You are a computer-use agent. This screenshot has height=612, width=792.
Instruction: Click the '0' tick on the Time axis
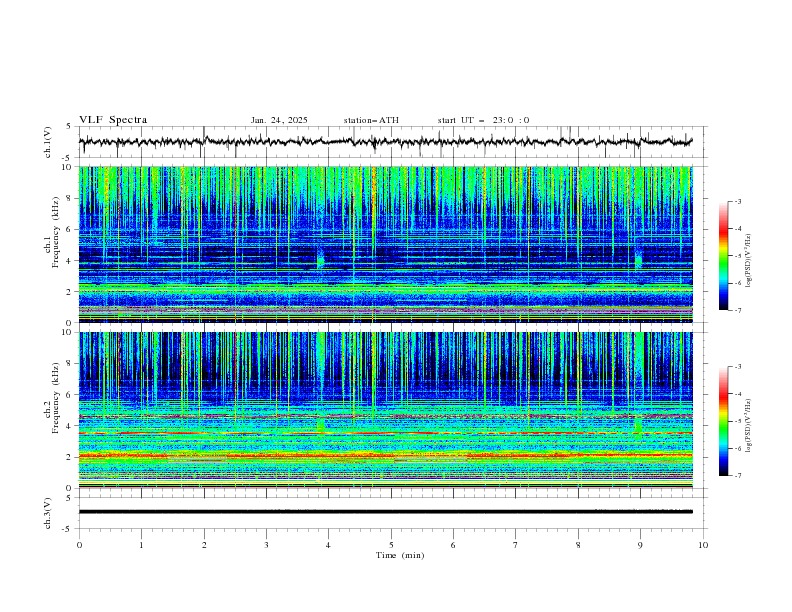click(79, 545)
